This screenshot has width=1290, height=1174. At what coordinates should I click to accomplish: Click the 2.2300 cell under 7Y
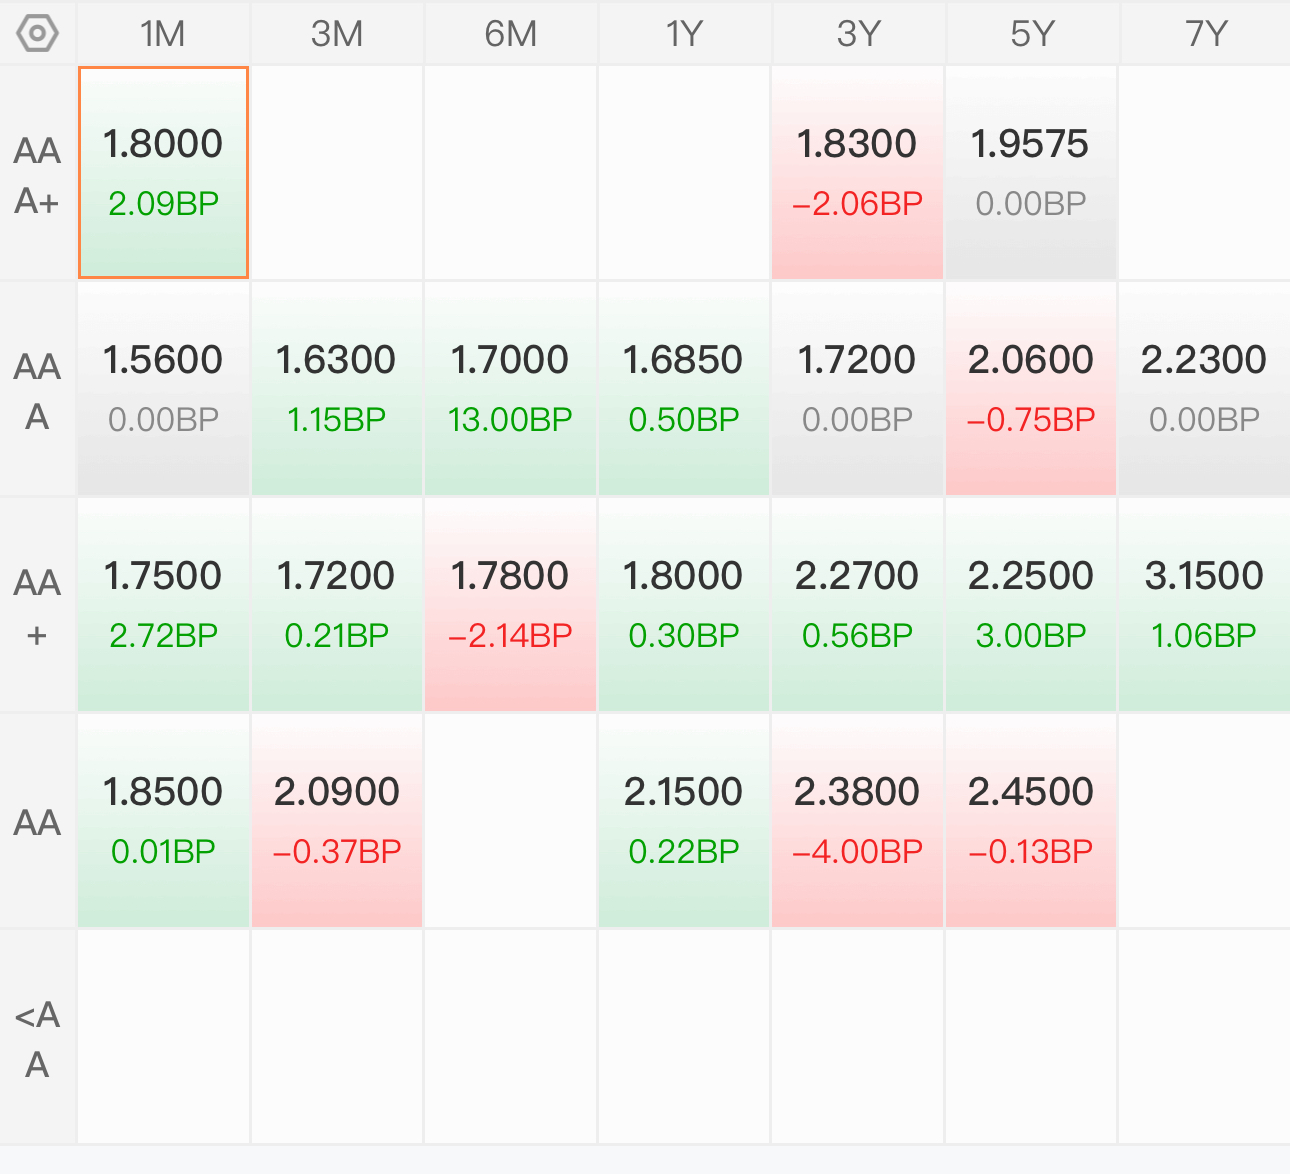[1204, 388]
